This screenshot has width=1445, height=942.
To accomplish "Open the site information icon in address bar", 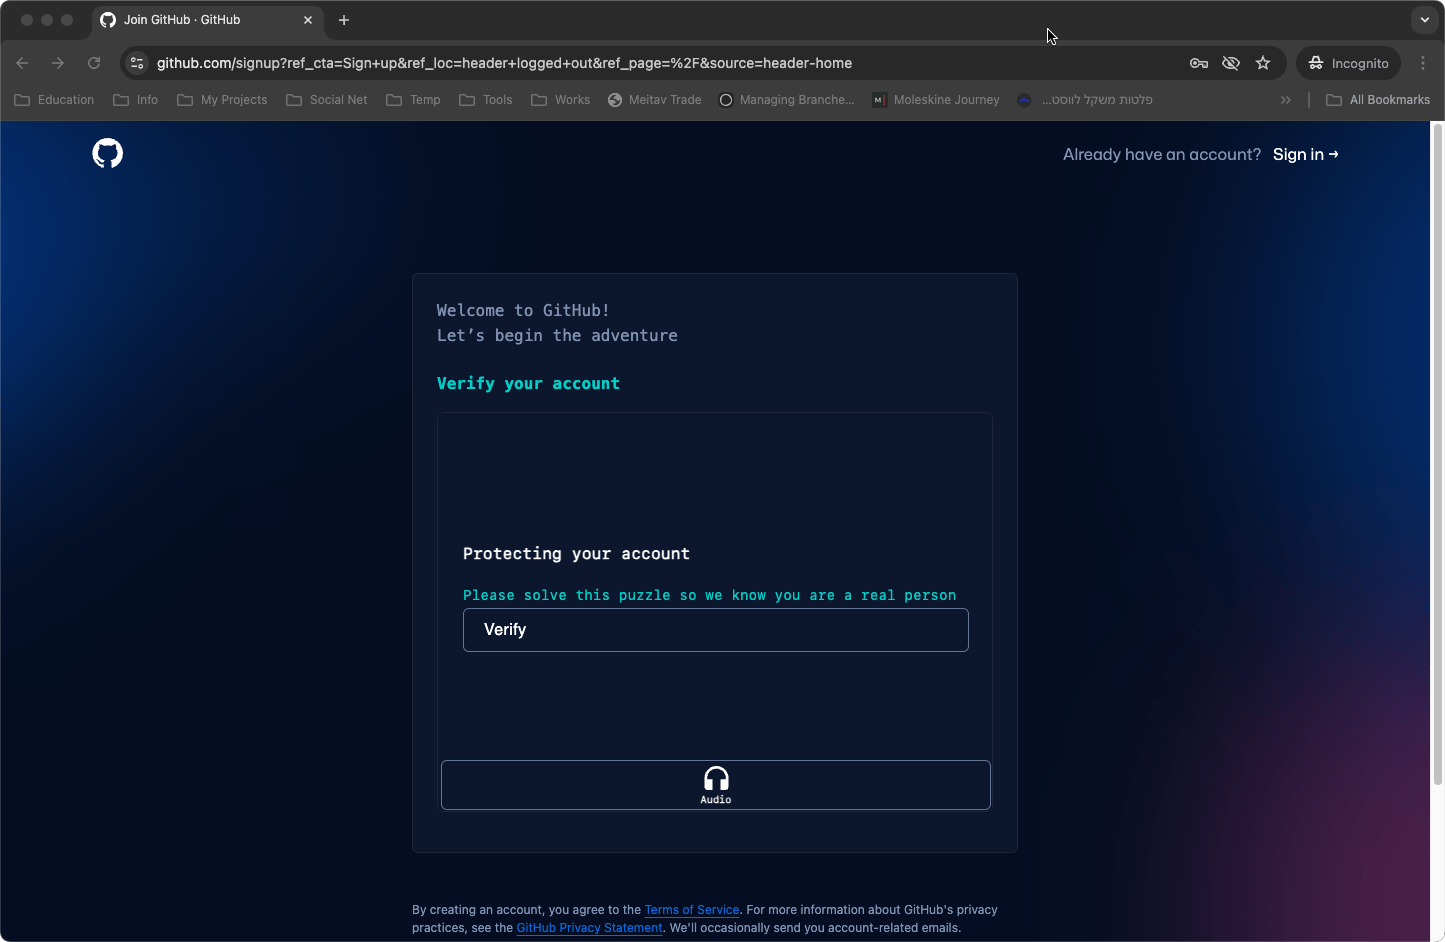I will (138, 63).
